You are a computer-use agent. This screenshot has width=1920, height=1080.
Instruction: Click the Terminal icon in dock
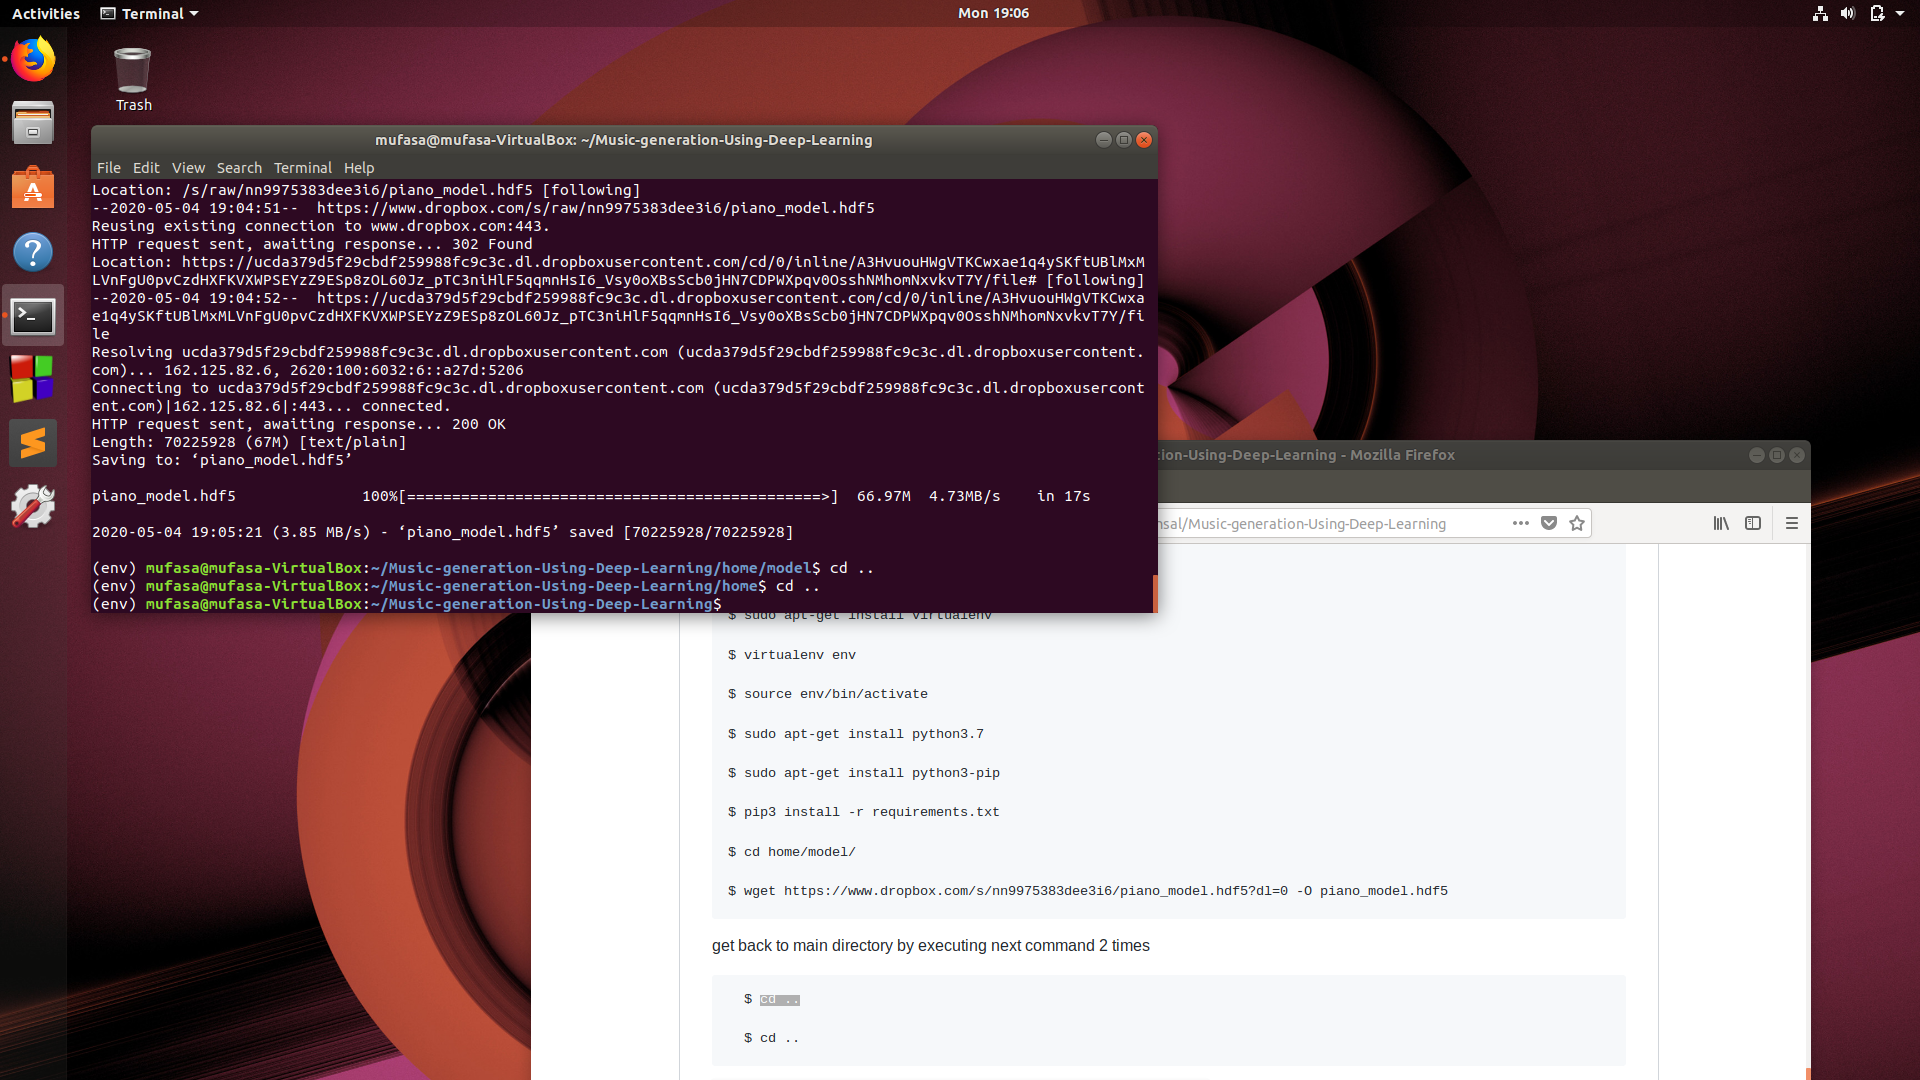[33, 316]
